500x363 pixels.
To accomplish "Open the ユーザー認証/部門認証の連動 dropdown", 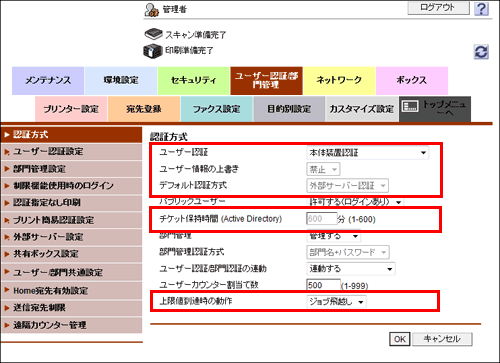I will tap(351, 269).
